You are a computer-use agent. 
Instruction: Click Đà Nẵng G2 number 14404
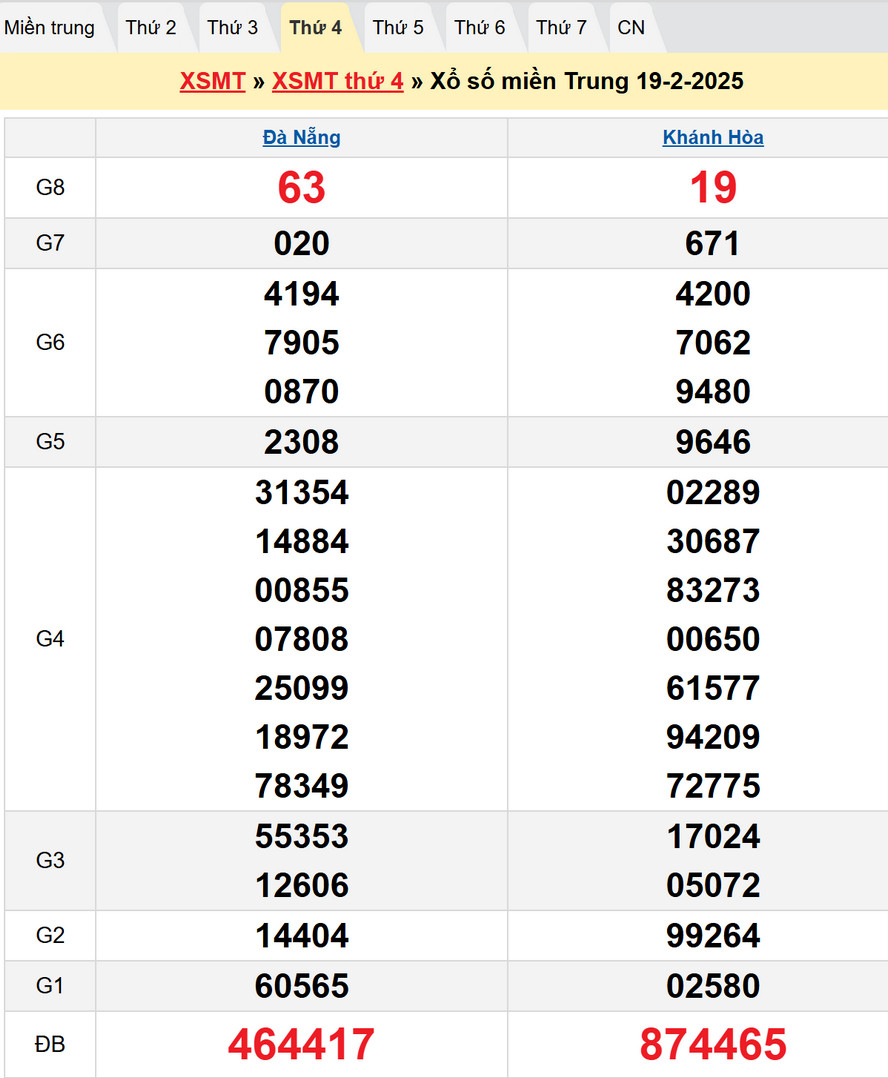click(x=301, y=936)
